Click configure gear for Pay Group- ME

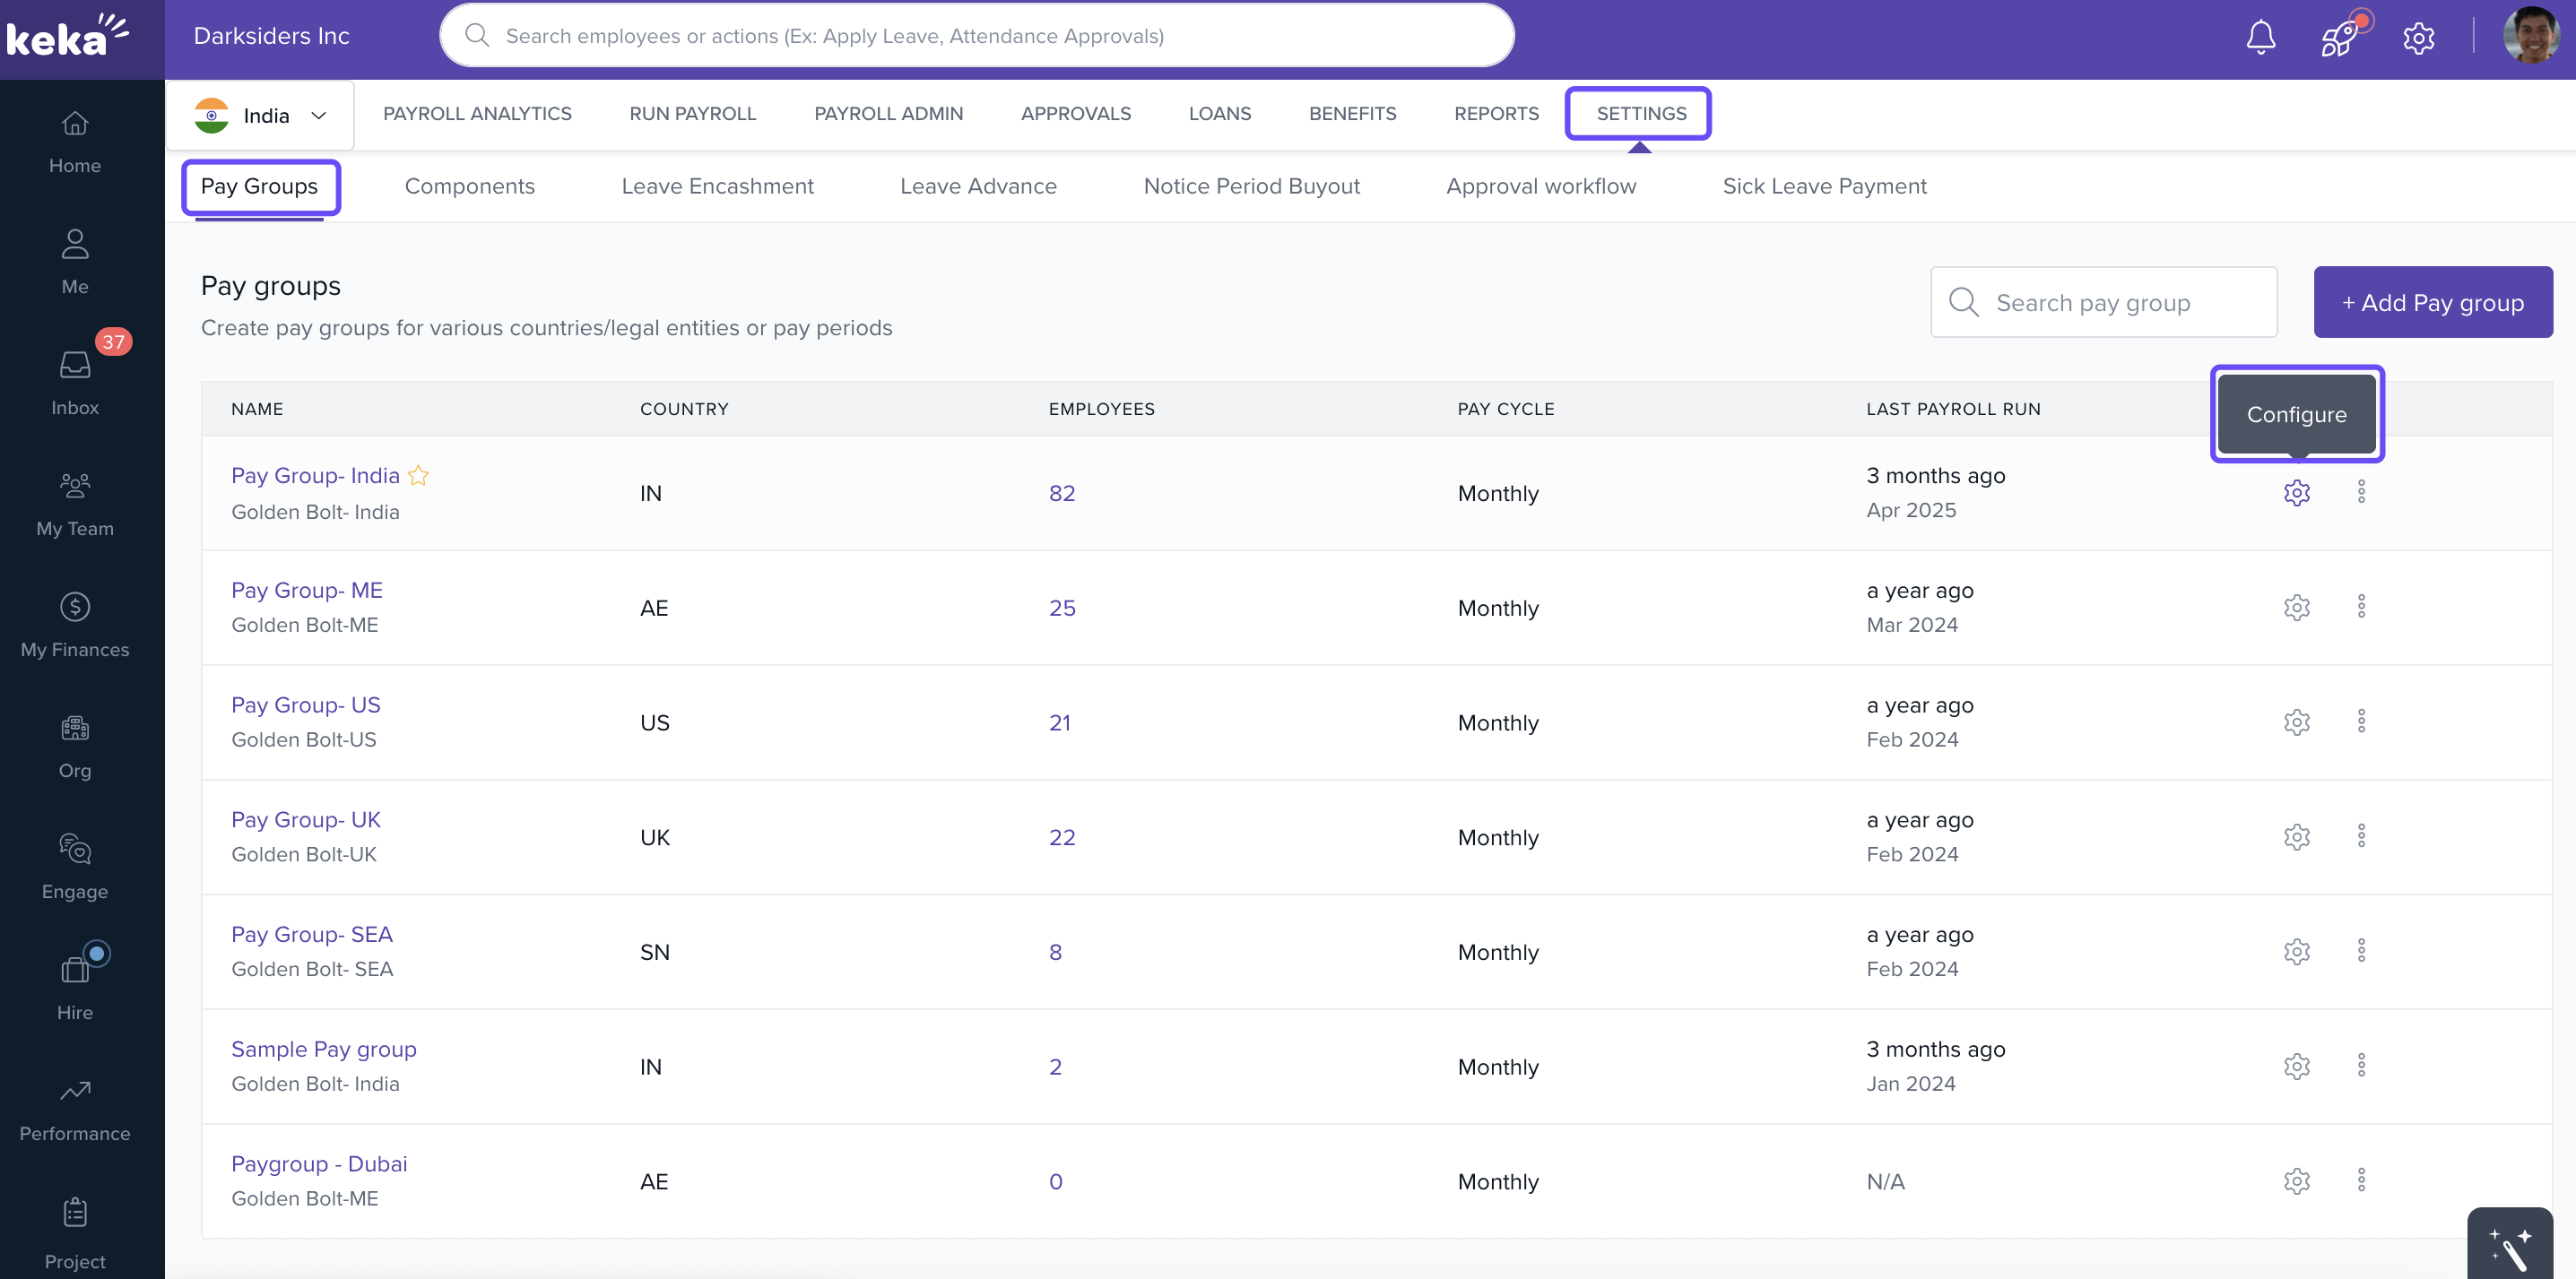pyautogui.click(x=2296, y=607)
